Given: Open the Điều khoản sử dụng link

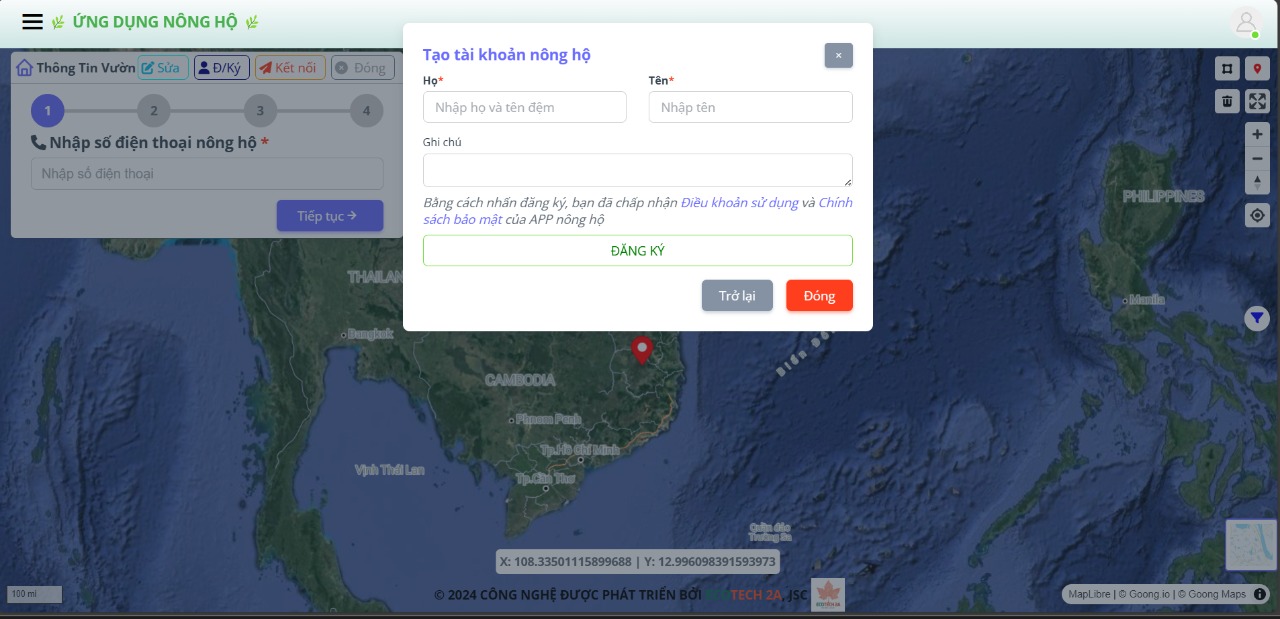Looking at the screenshot, I should point(739,203).
